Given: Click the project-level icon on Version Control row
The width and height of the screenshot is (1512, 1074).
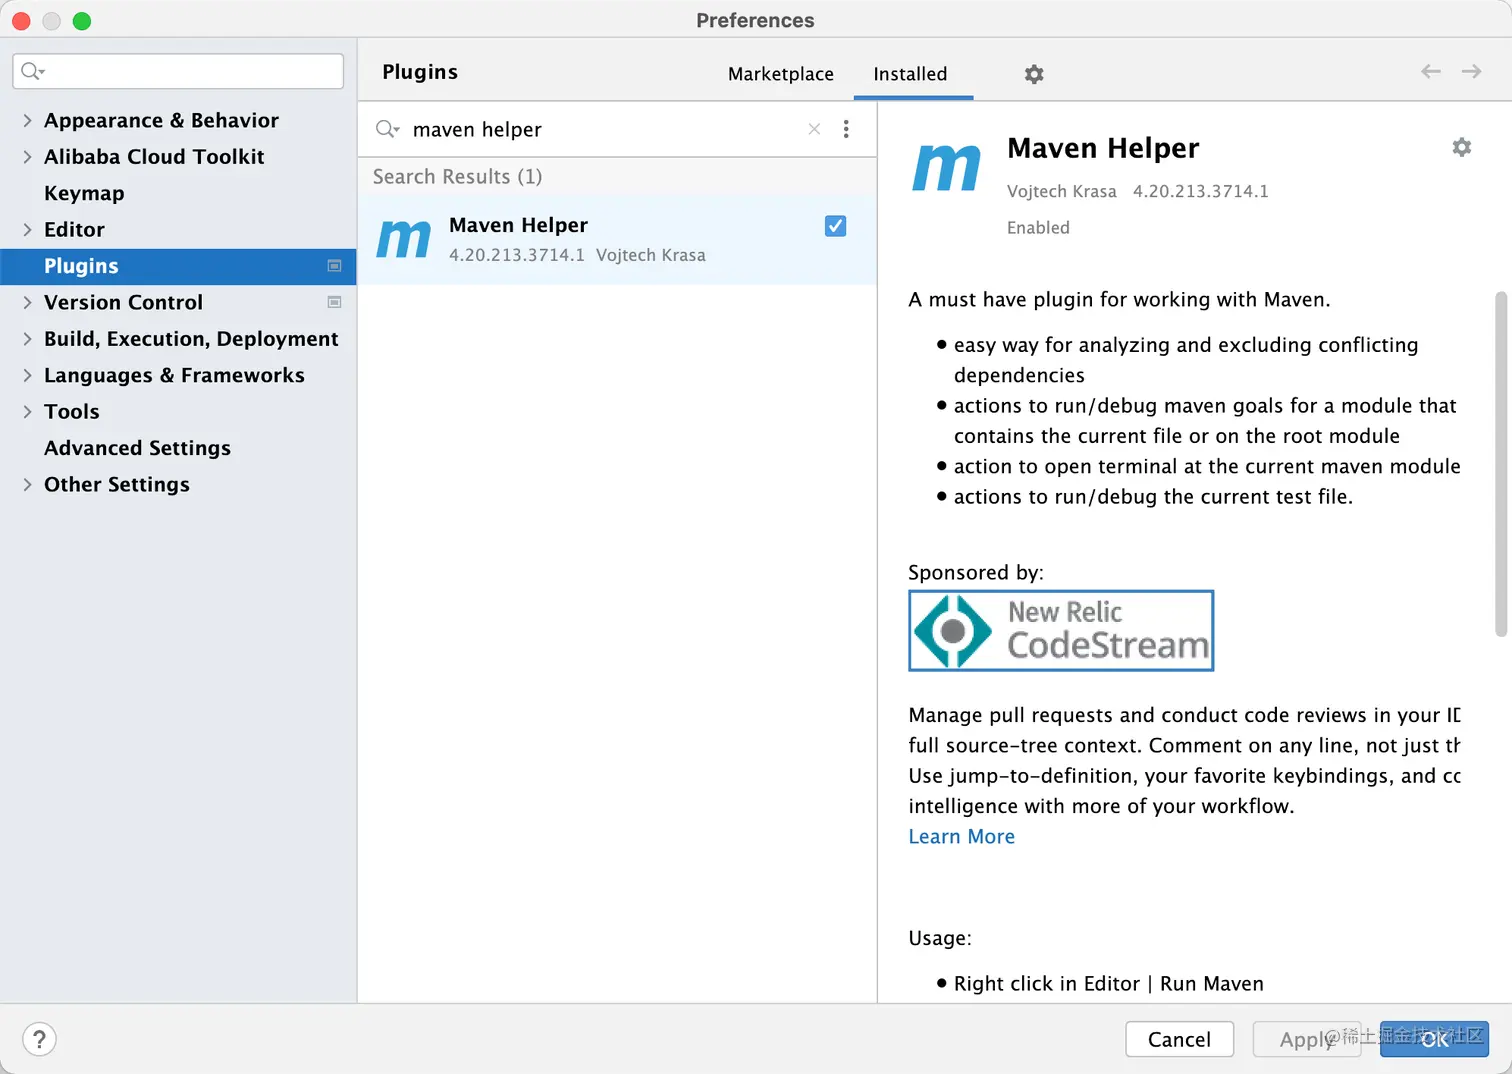Looking at the screenshot, I should tap(335, 302).
